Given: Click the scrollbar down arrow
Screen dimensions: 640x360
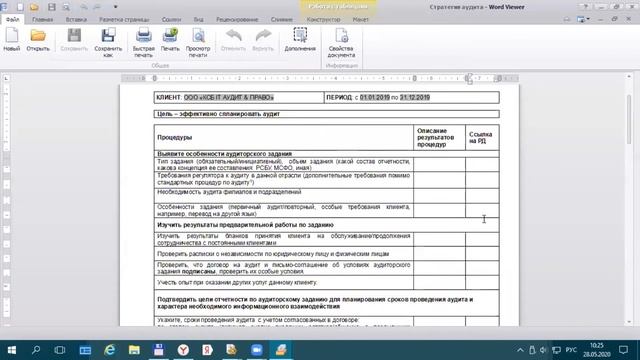Looking at the screenshot, I should click(x=629, y=322).
